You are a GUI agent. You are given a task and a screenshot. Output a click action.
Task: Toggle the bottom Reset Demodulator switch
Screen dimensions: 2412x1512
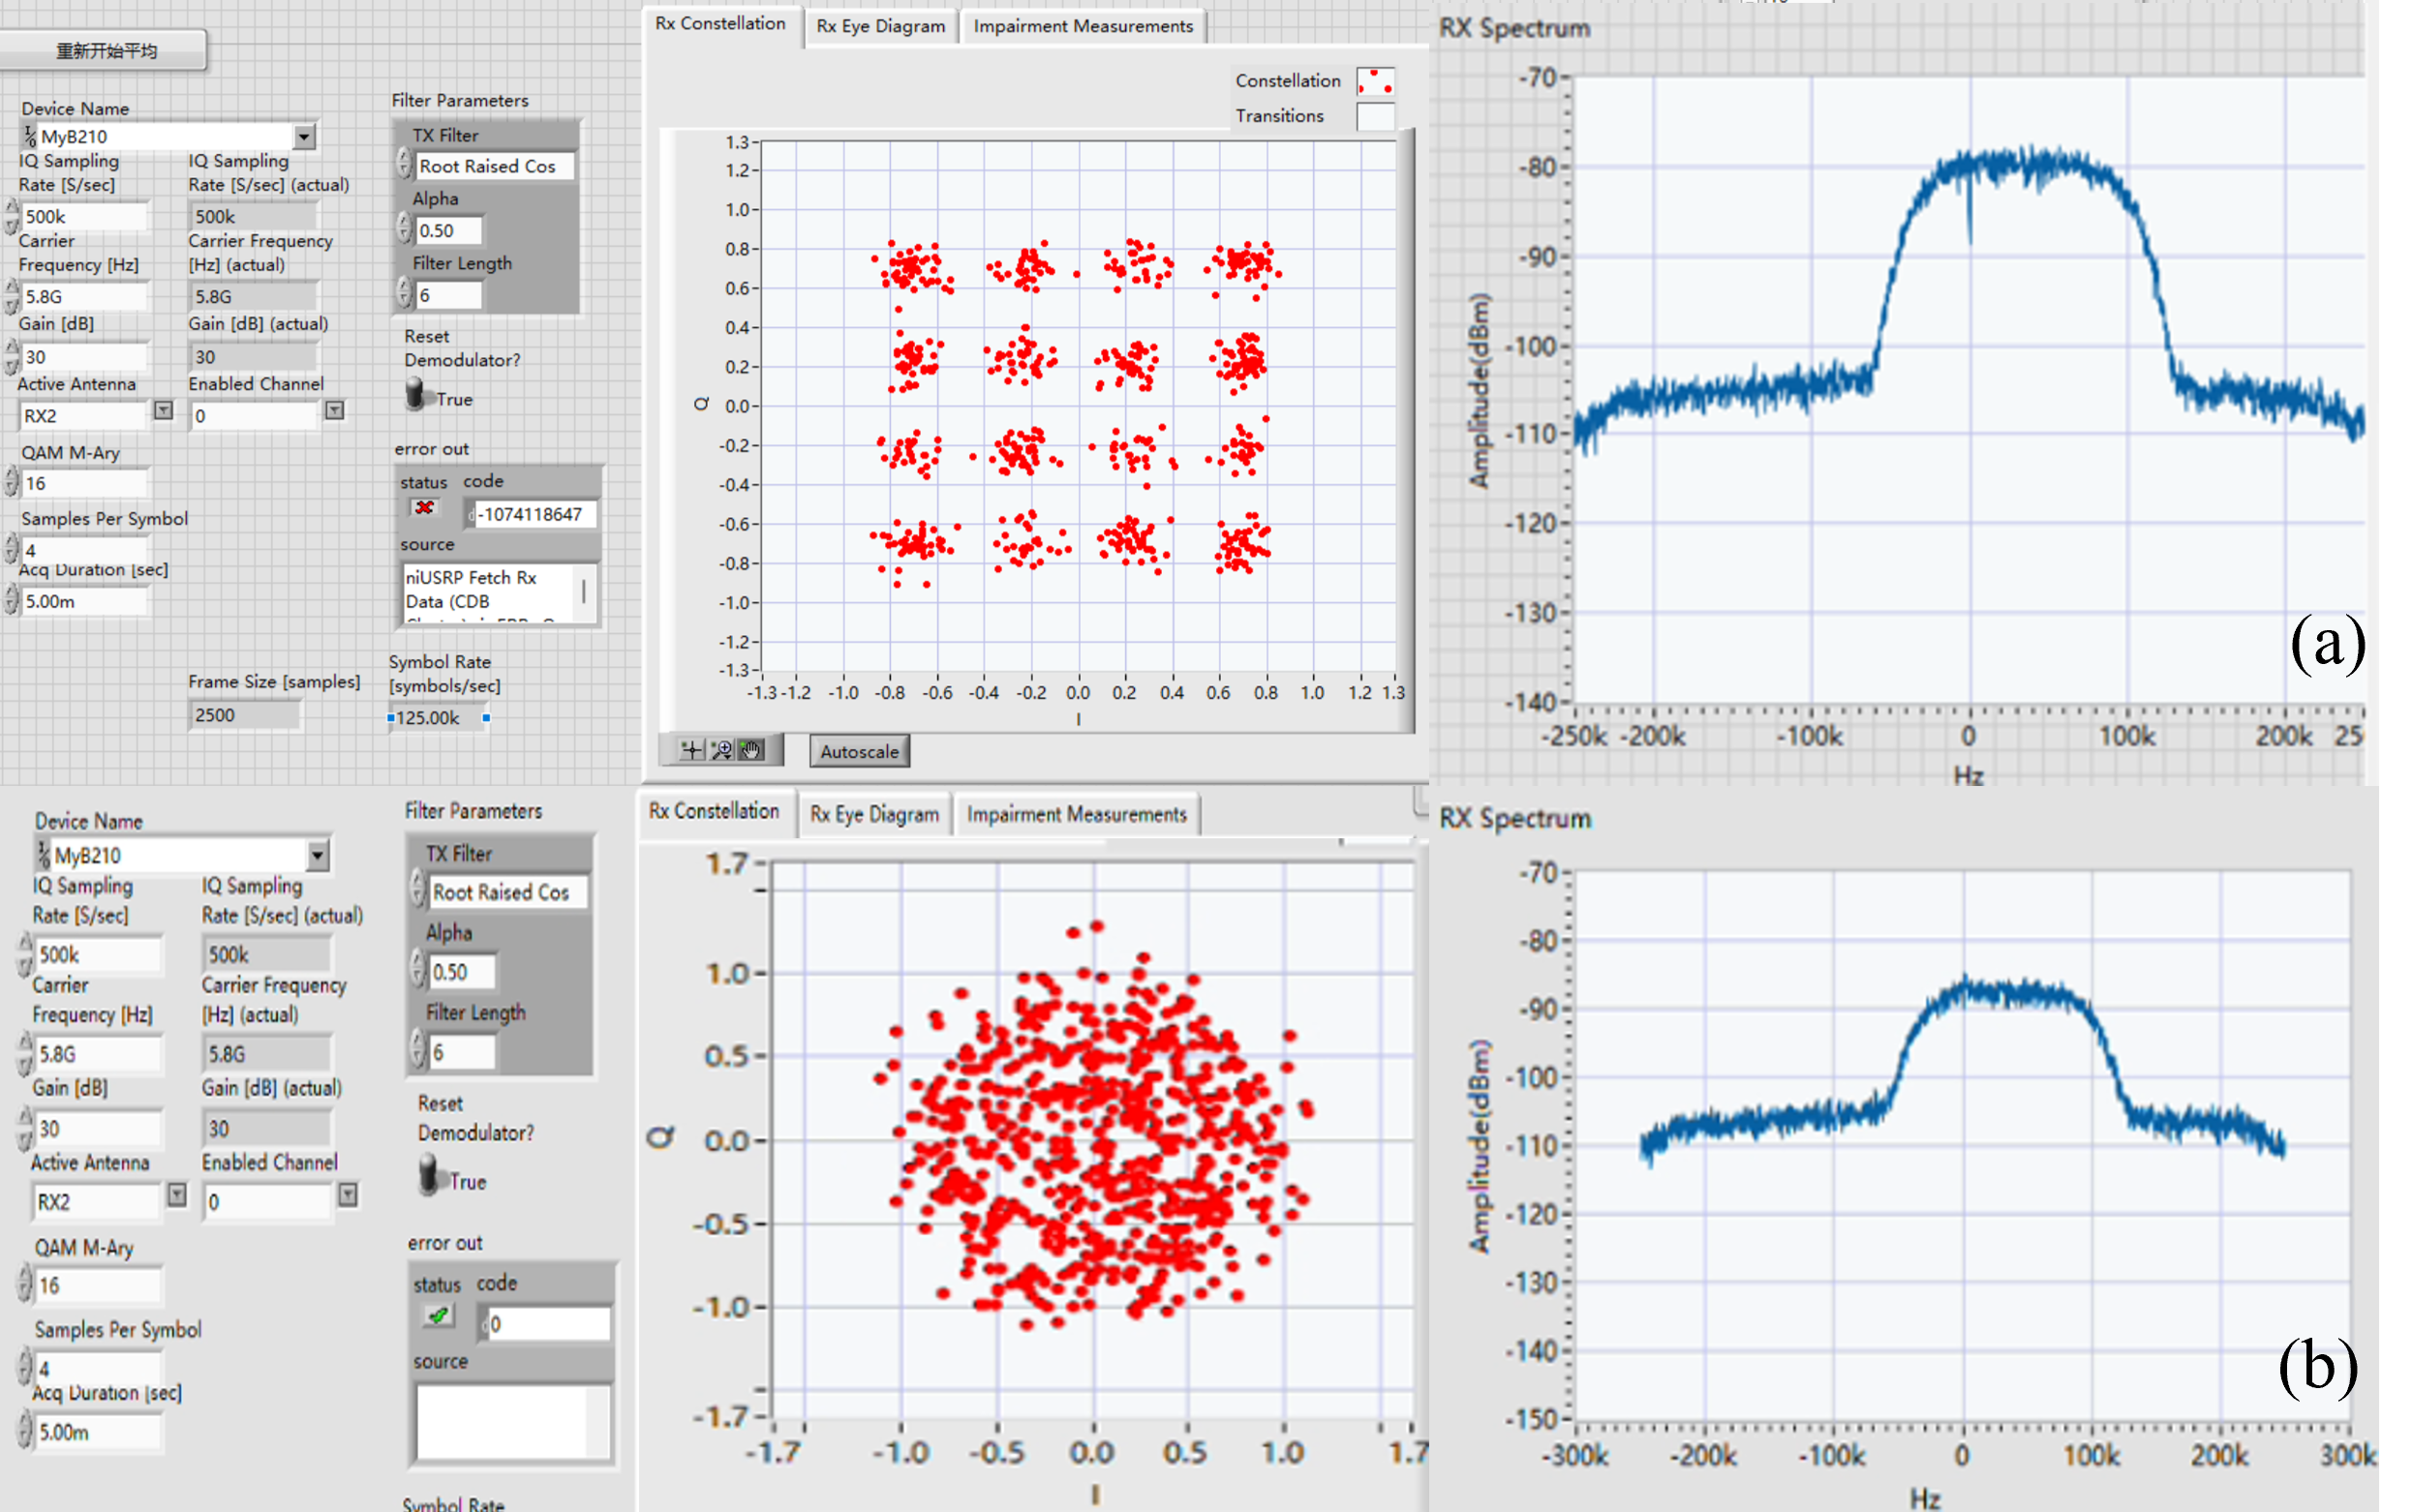point(429,1174)
